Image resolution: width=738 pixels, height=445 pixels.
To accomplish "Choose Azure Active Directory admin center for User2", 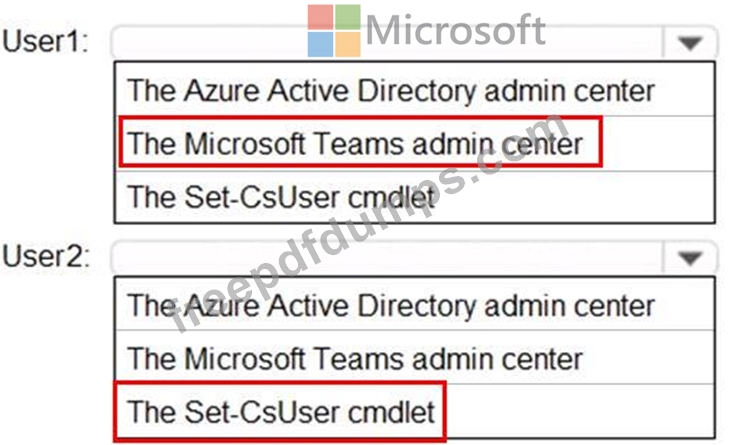I will click(391, 304).
